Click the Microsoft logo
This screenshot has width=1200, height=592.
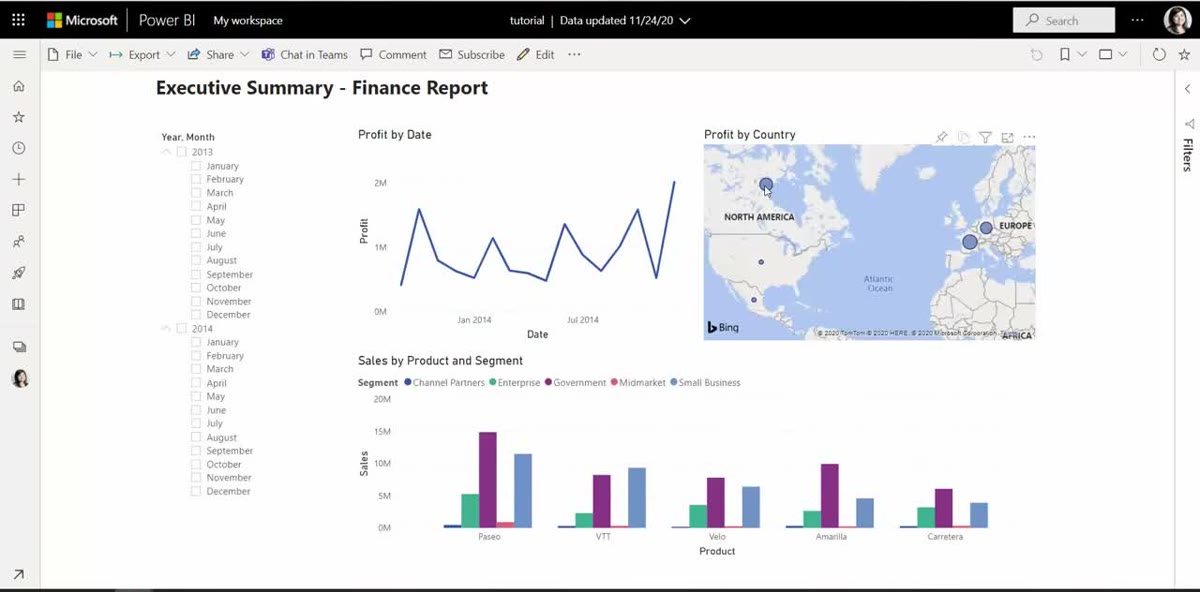pos(82,20)
